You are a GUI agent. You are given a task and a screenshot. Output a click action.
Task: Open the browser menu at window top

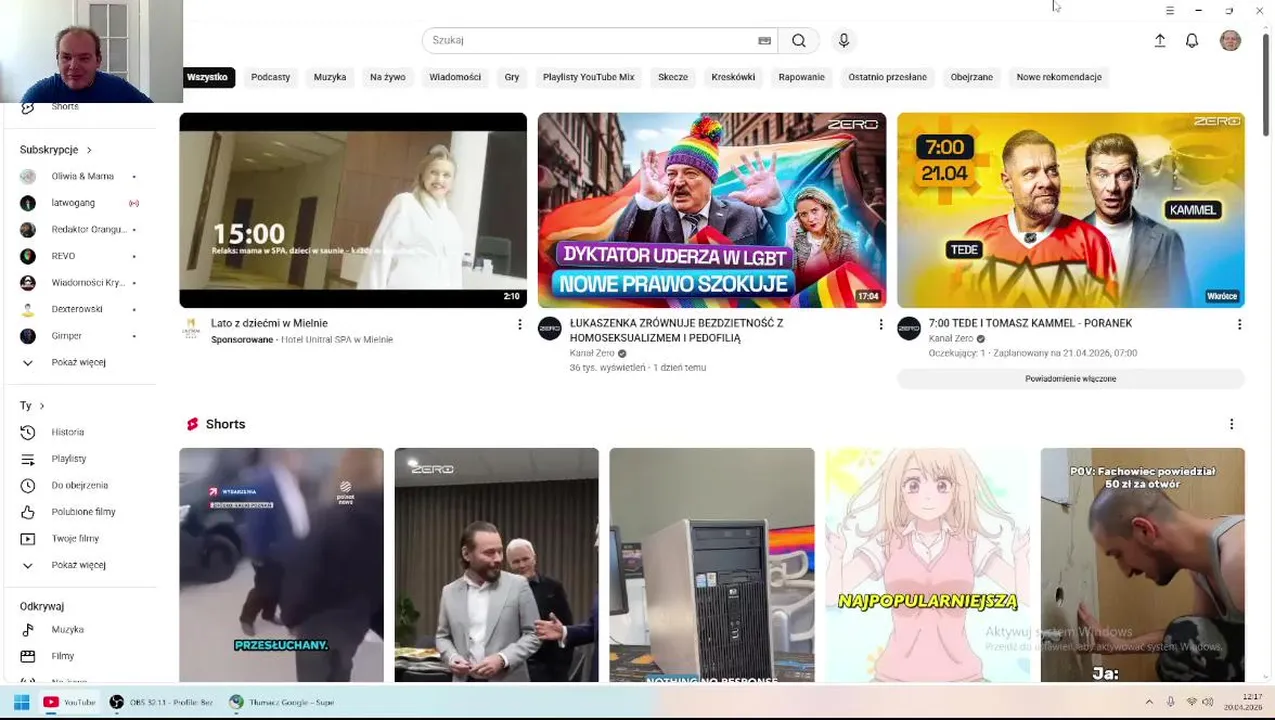click(1169, 10)
